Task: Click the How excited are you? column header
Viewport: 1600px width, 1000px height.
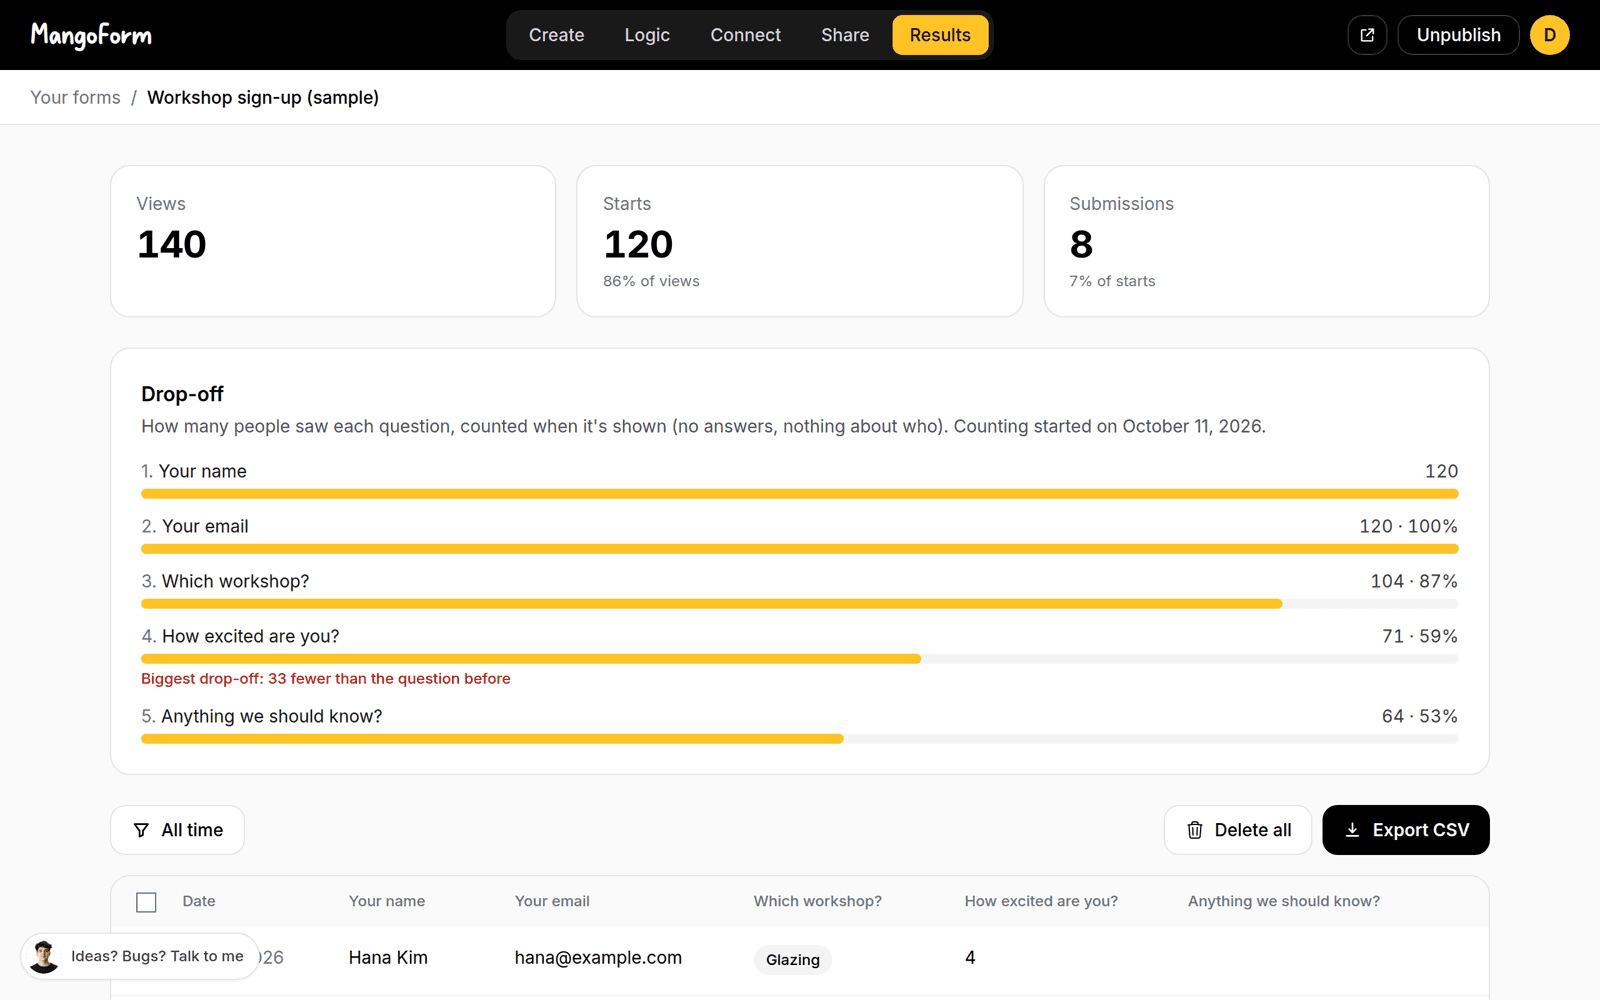Action: click(x=1041, y=901)
